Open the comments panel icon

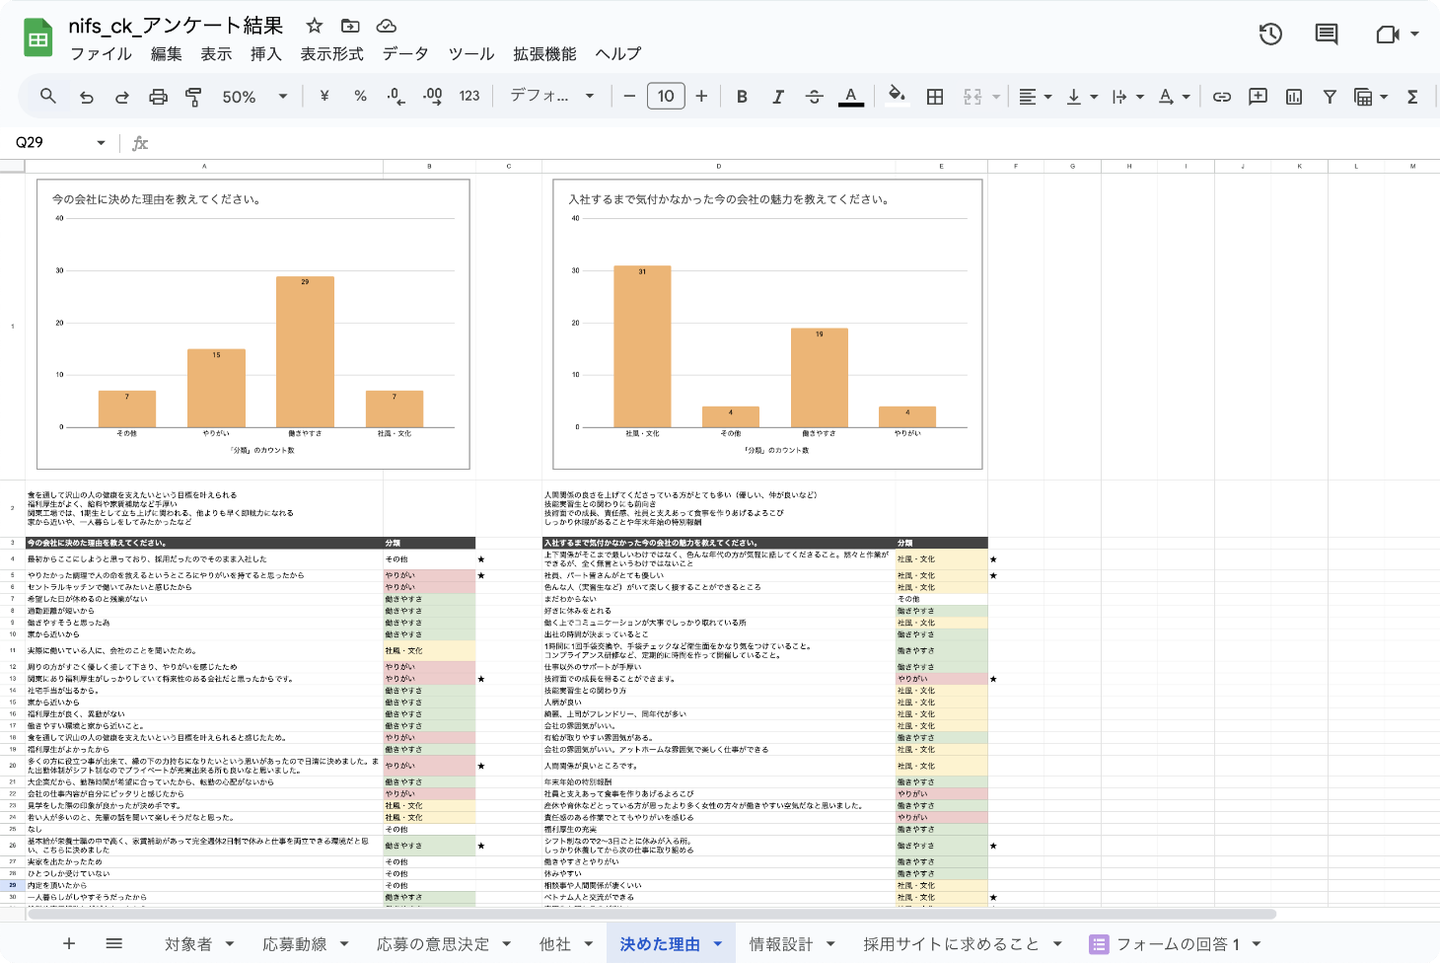pyautogui.click(x=1326, y=34)
